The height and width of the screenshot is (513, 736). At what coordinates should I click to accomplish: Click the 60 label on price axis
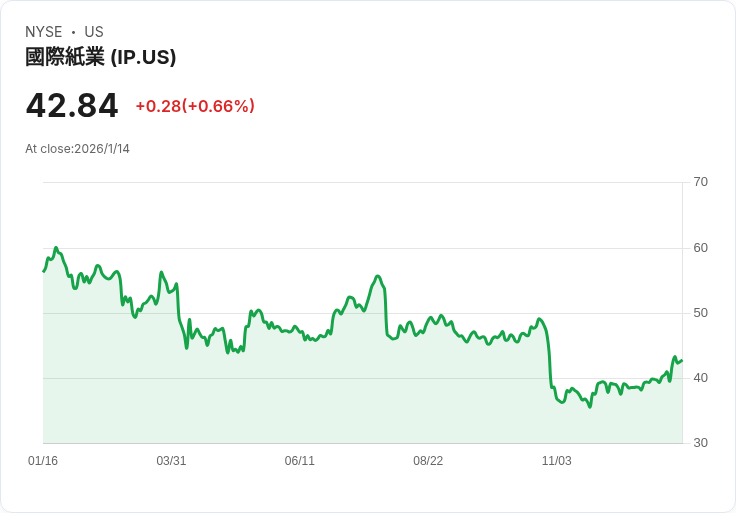coord(701,248)
